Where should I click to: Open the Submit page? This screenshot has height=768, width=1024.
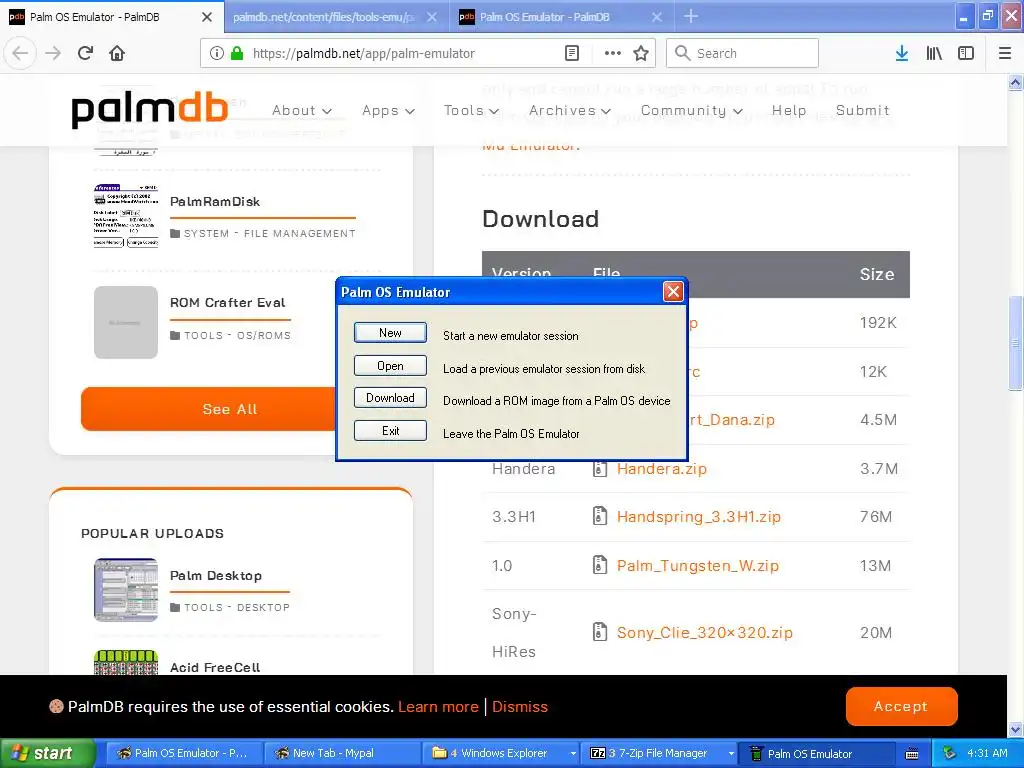click(862, 110)
